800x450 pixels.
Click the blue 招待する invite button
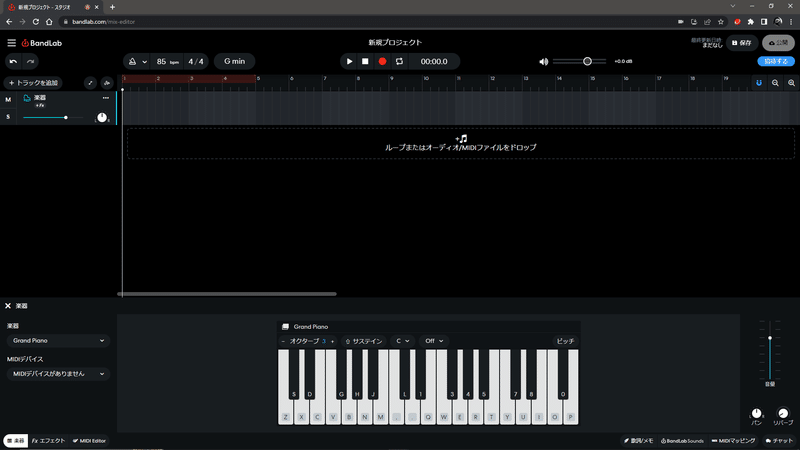(x=776, y=61)
